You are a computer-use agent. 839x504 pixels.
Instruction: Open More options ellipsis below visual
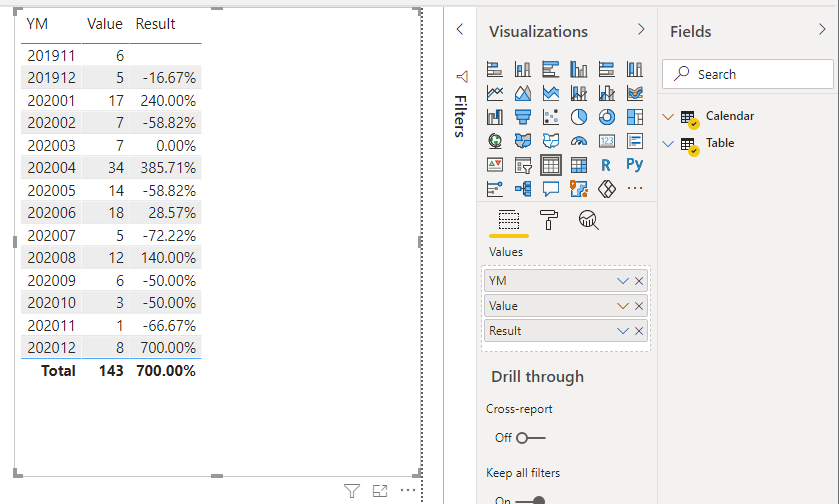(408, 490)
